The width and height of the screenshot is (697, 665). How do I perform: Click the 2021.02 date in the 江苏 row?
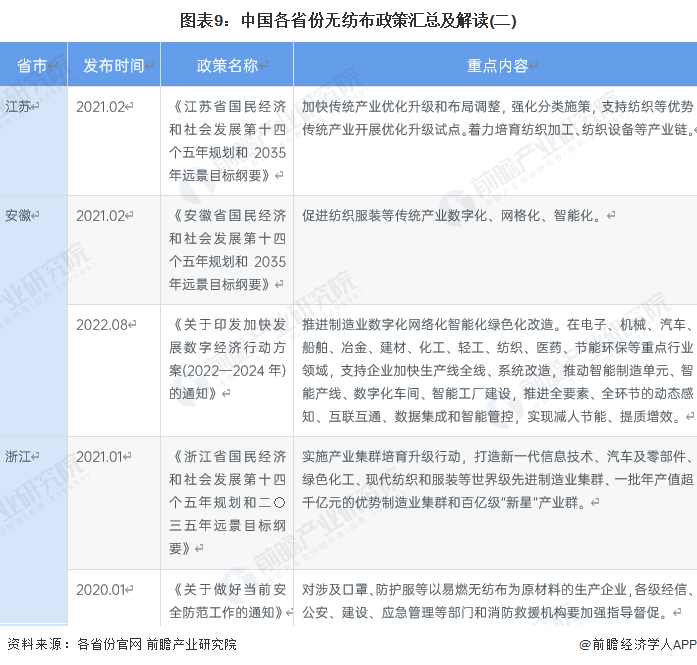[x=100, y=107]
